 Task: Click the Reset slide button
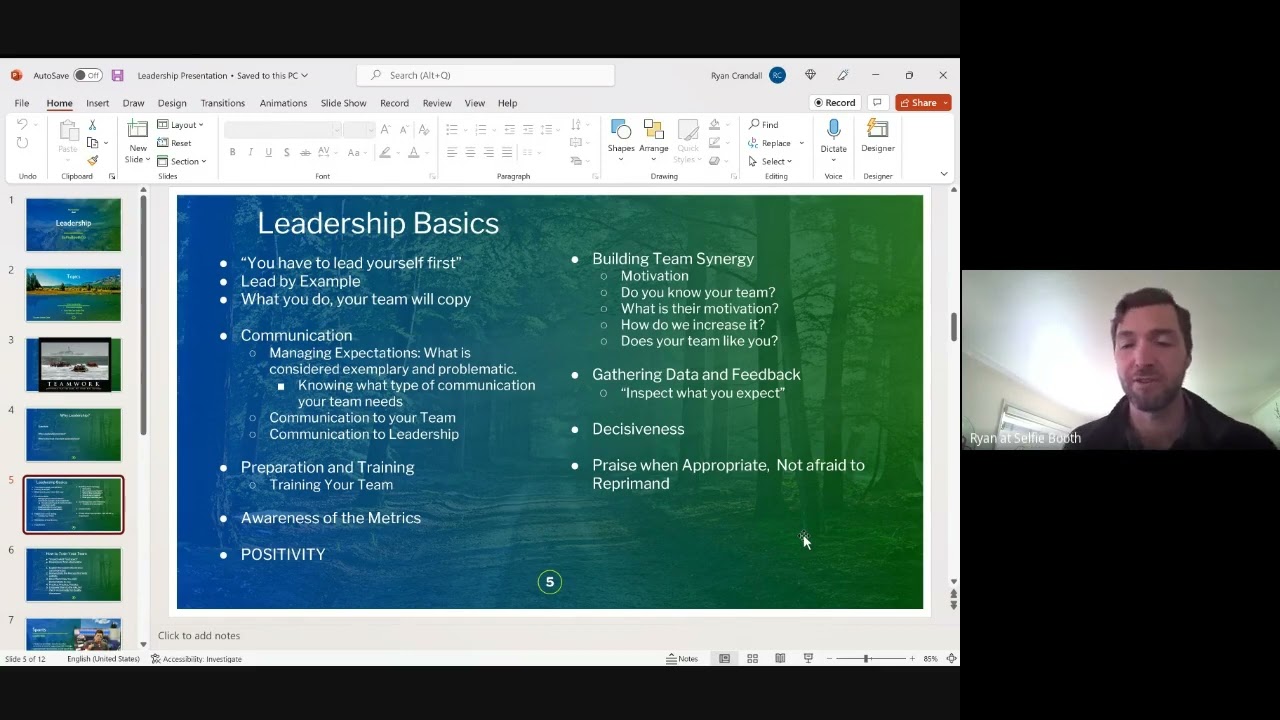[x=174, y=143]
